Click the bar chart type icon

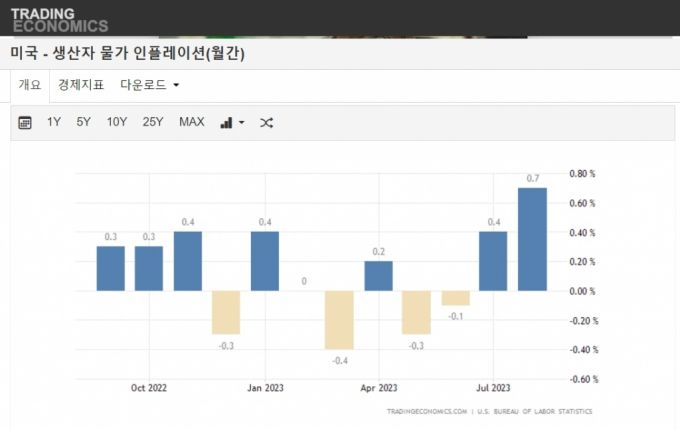[226, 122]
